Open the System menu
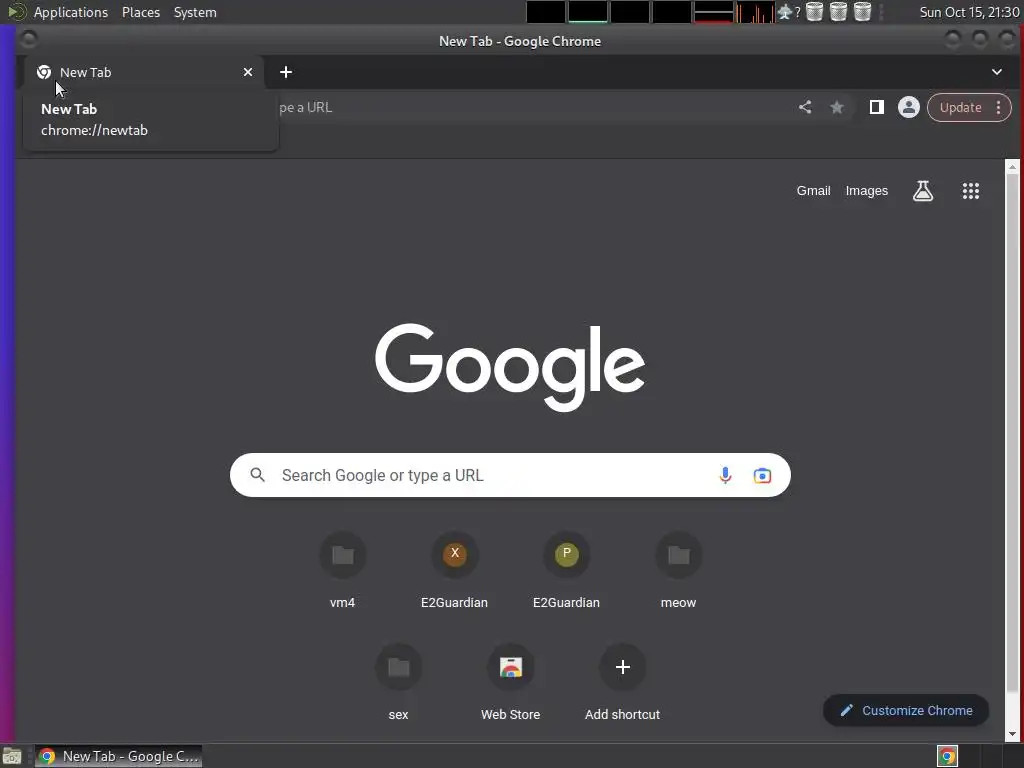 click(195, 12)
